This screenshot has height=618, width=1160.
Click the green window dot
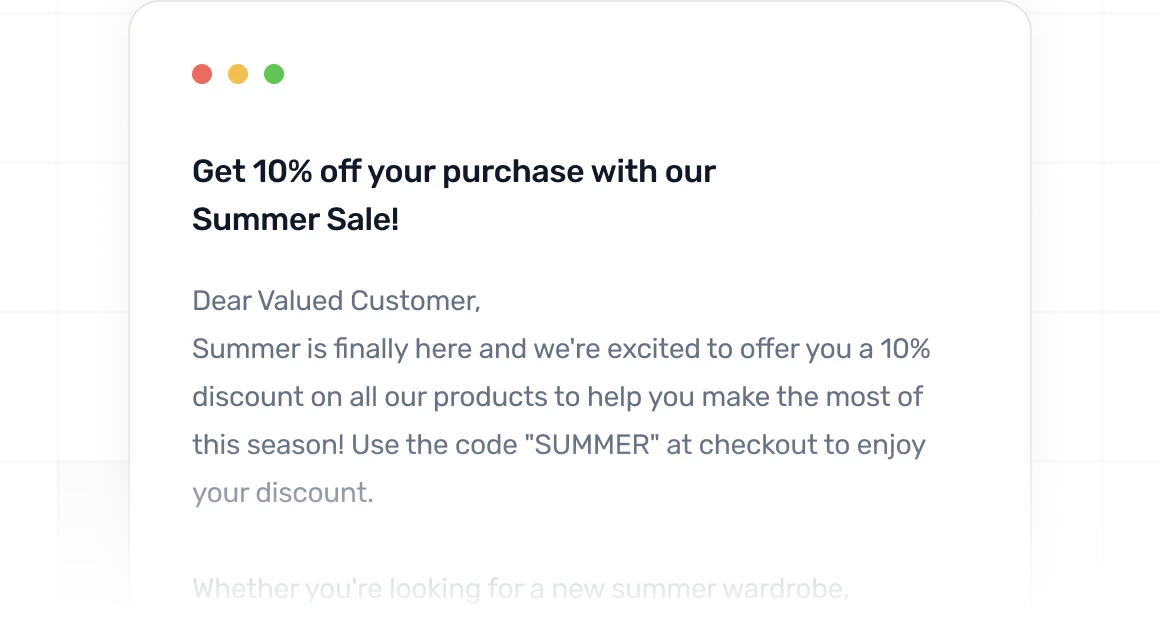click(x=274, y=74)
